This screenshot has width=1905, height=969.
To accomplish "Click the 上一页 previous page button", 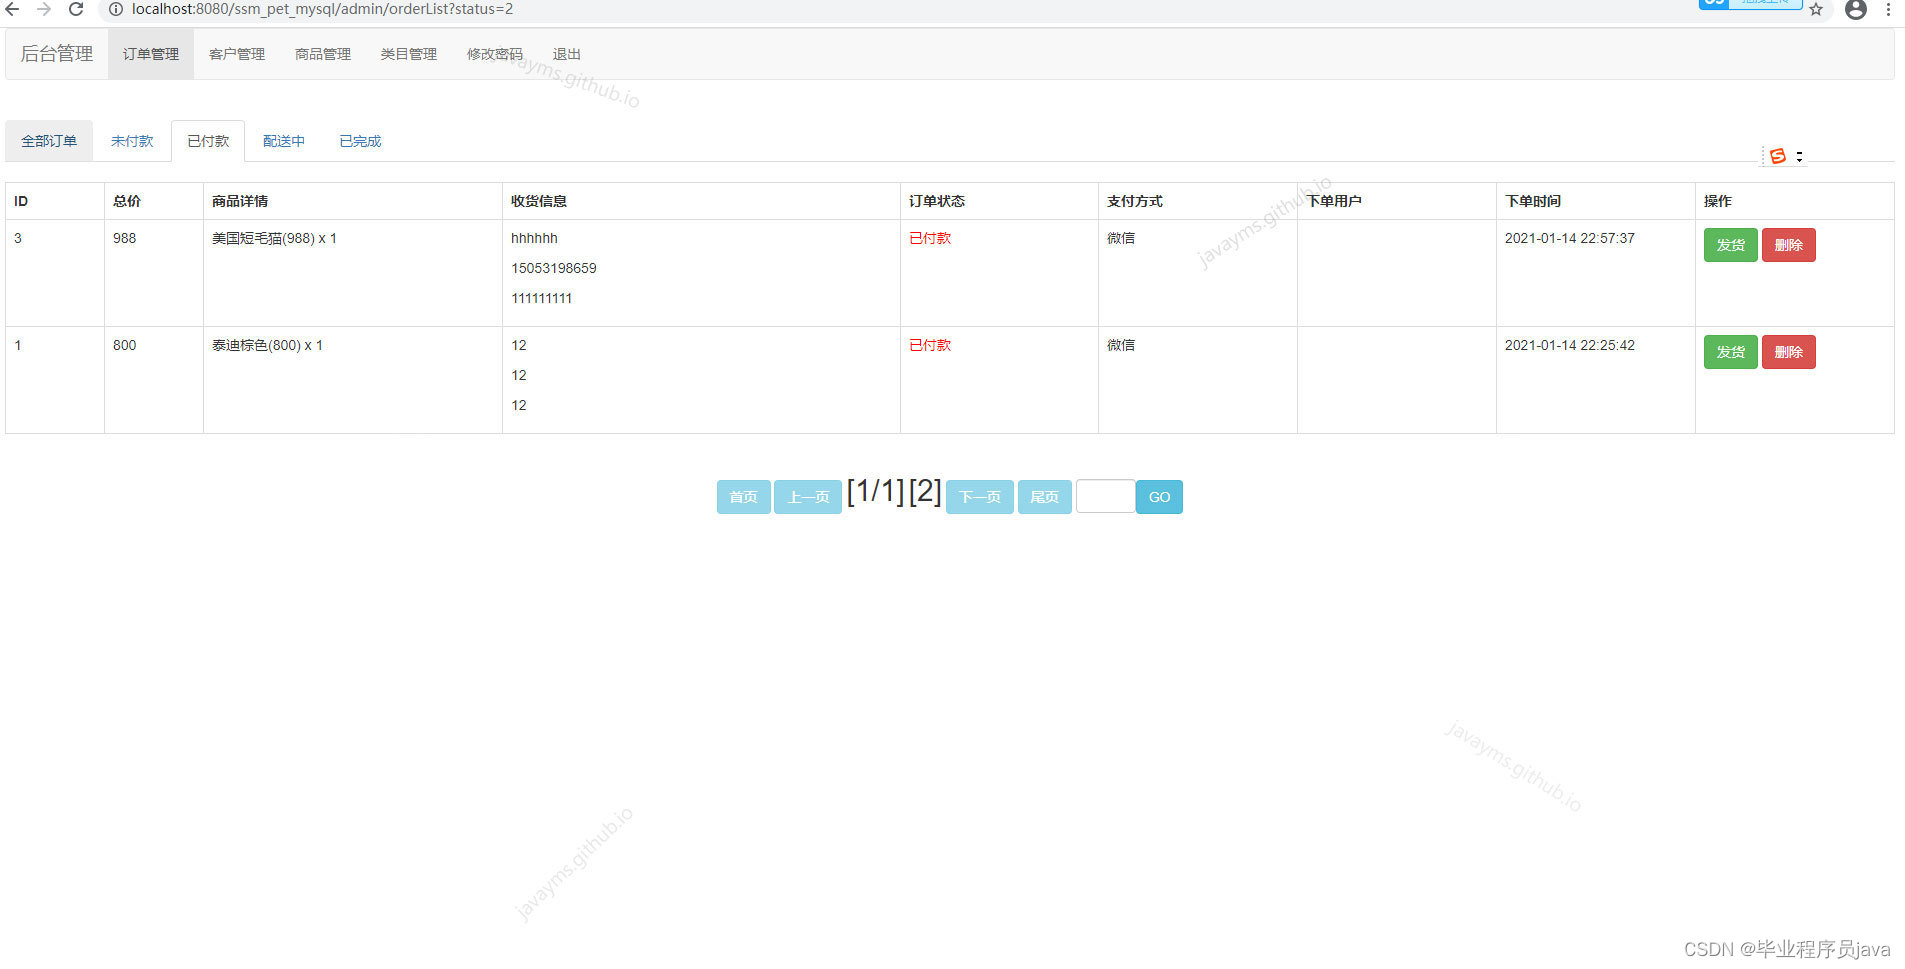I will tap(808, 497).
